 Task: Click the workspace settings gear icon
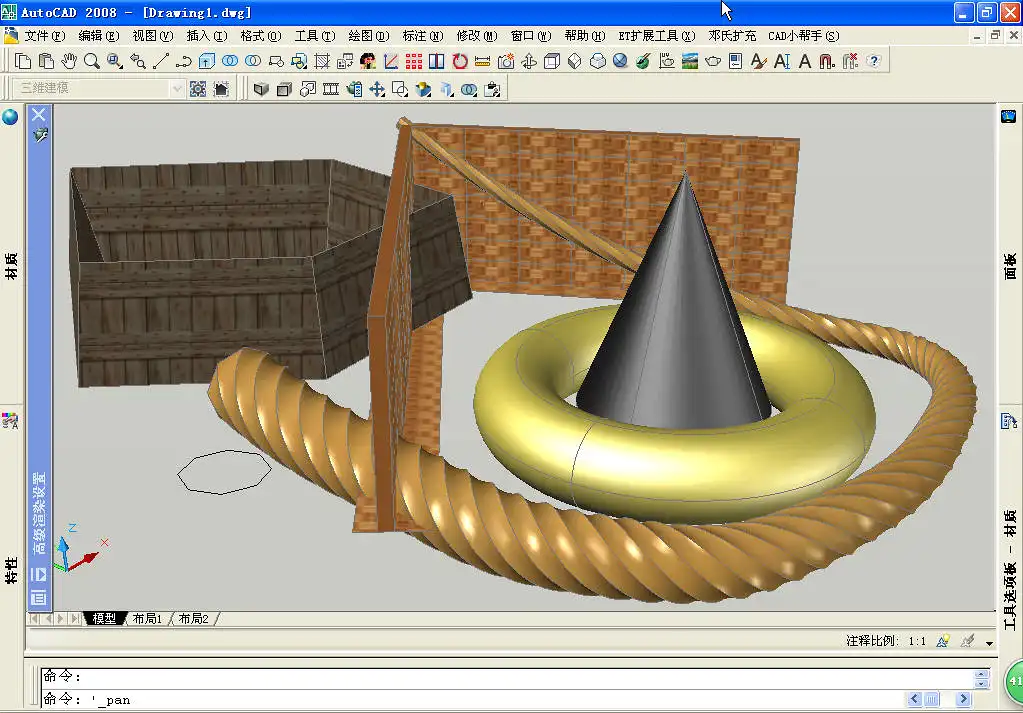click(198, 89)
